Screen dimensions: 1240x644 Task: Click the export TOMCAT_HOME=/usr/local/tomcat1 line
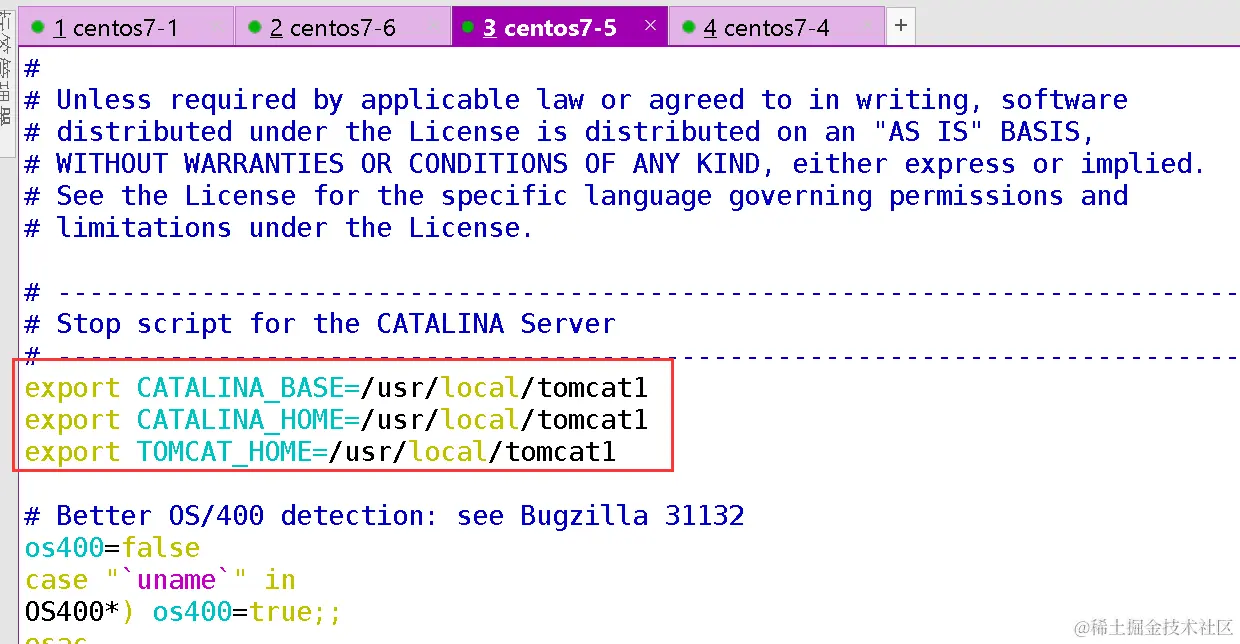[320, 452]
